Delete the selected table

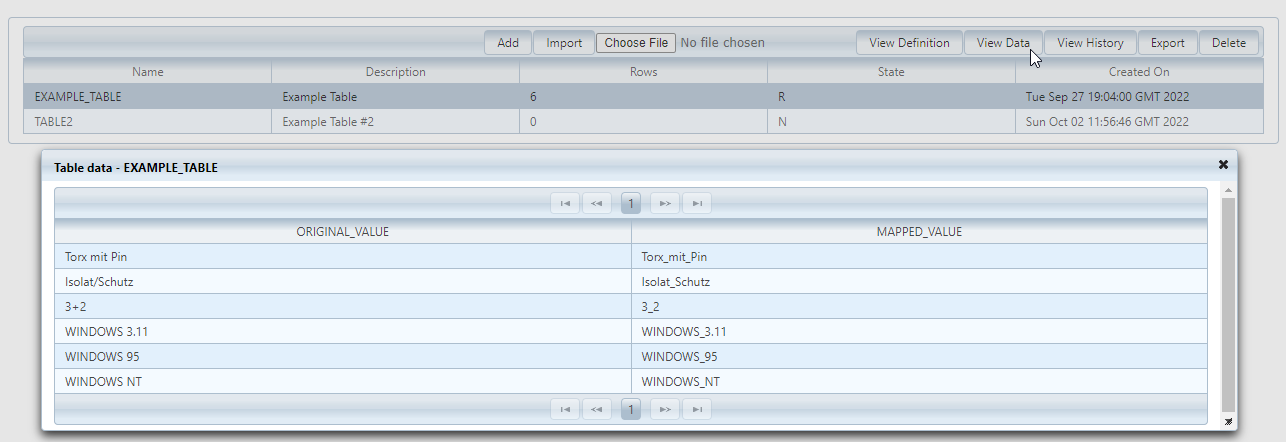coord(1229,43)
